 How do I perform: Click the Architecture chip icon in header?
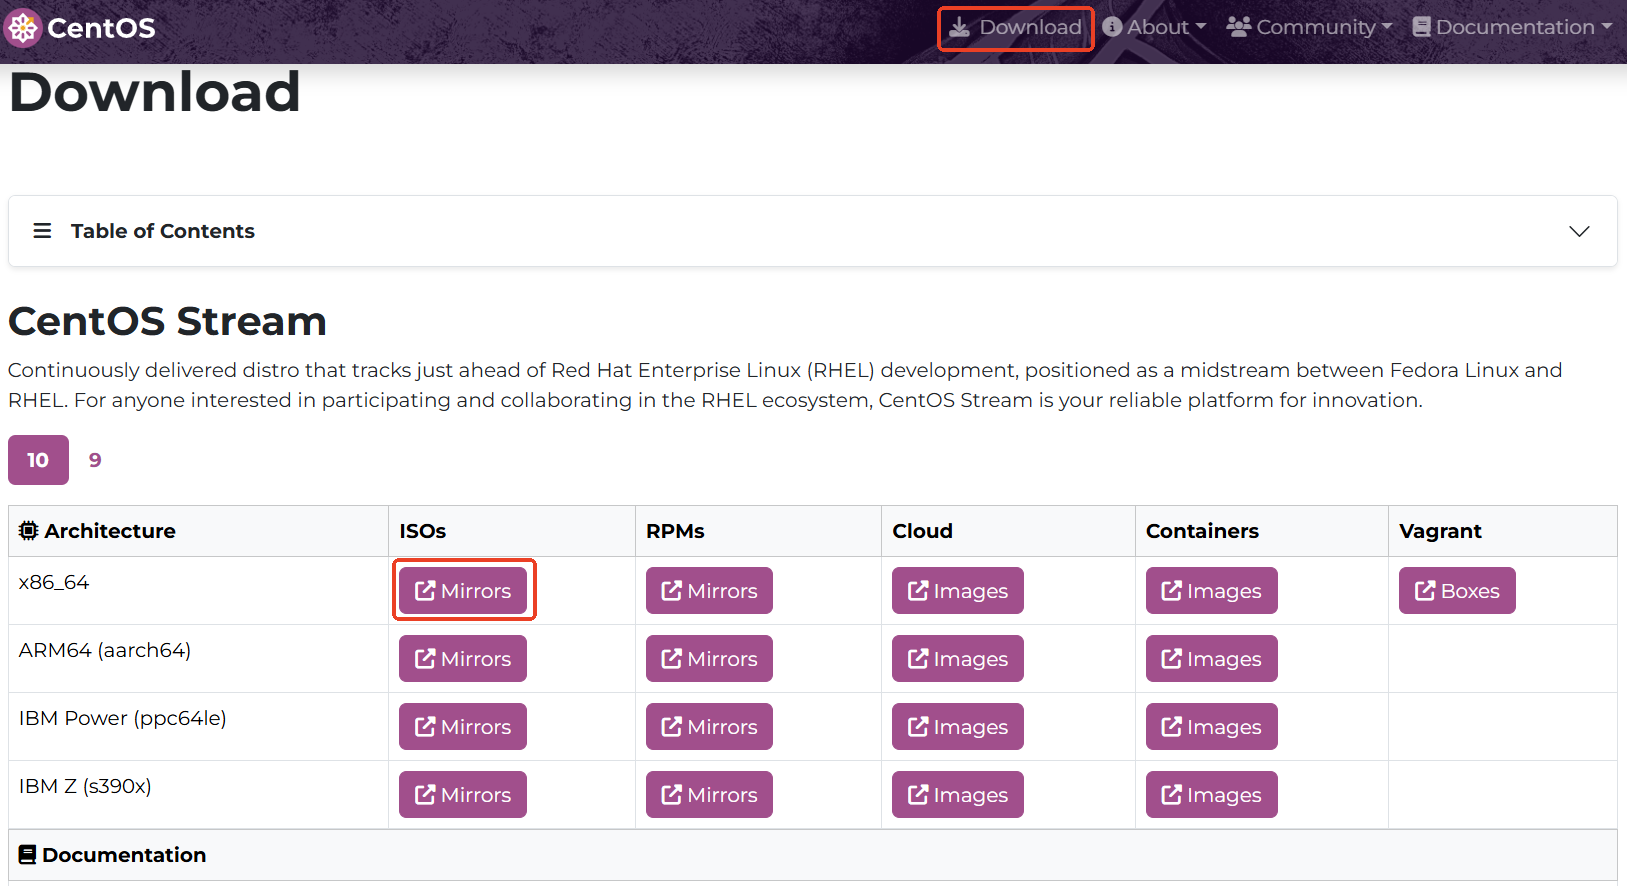[29, 531]
